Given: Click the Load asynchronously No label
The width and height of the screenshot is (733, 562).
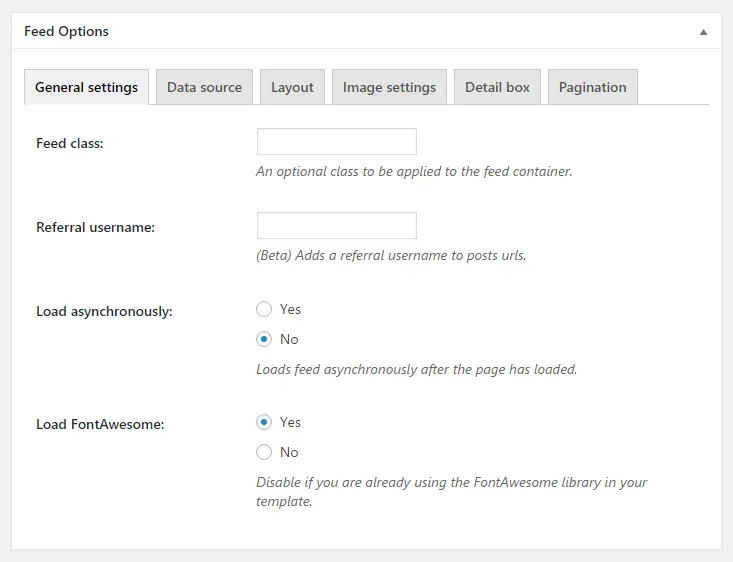Looking at the screenshot, I should 289,339.
